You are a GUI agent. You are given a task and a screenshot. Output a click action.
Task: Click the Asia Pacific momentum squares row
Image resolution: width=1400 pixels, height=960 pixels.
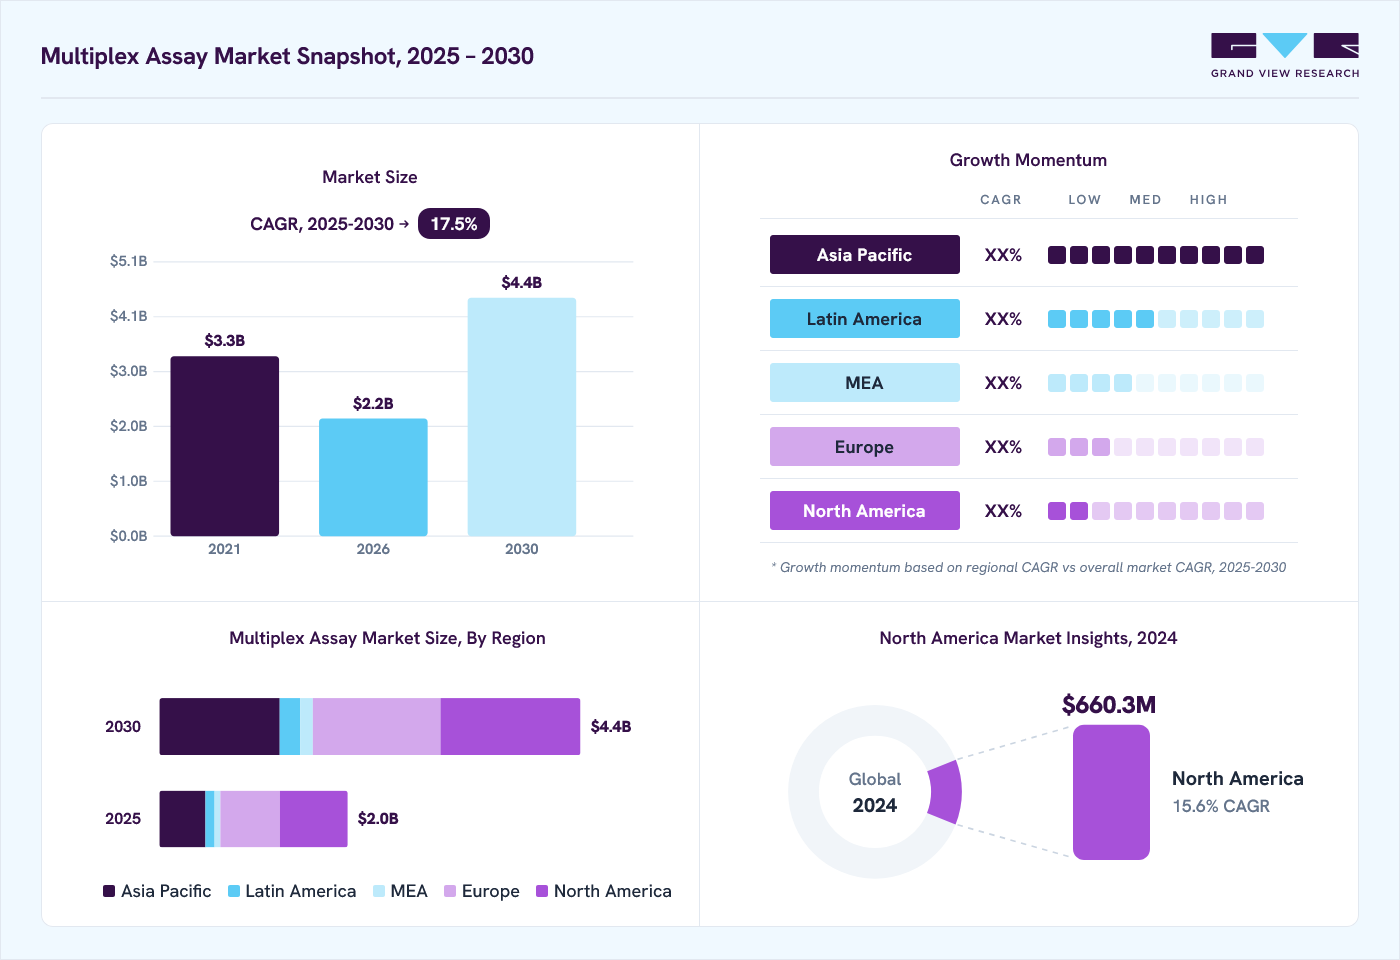1156,255
